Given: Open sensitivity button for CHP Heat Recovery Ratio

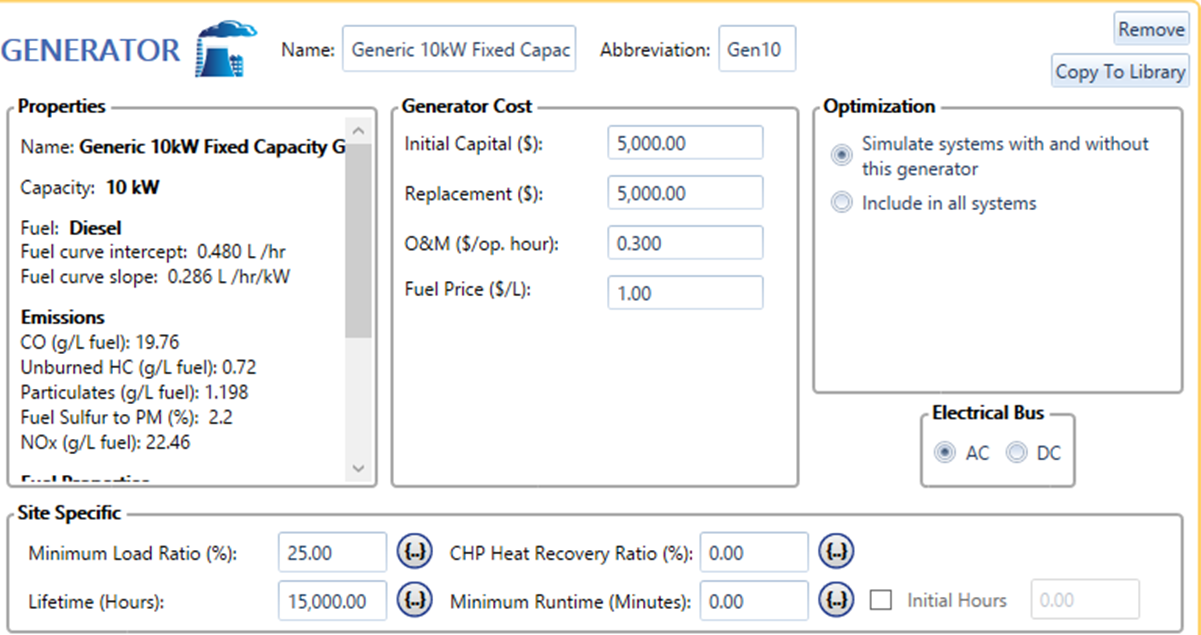Looking at the screenshot, I should coord(837,551).
